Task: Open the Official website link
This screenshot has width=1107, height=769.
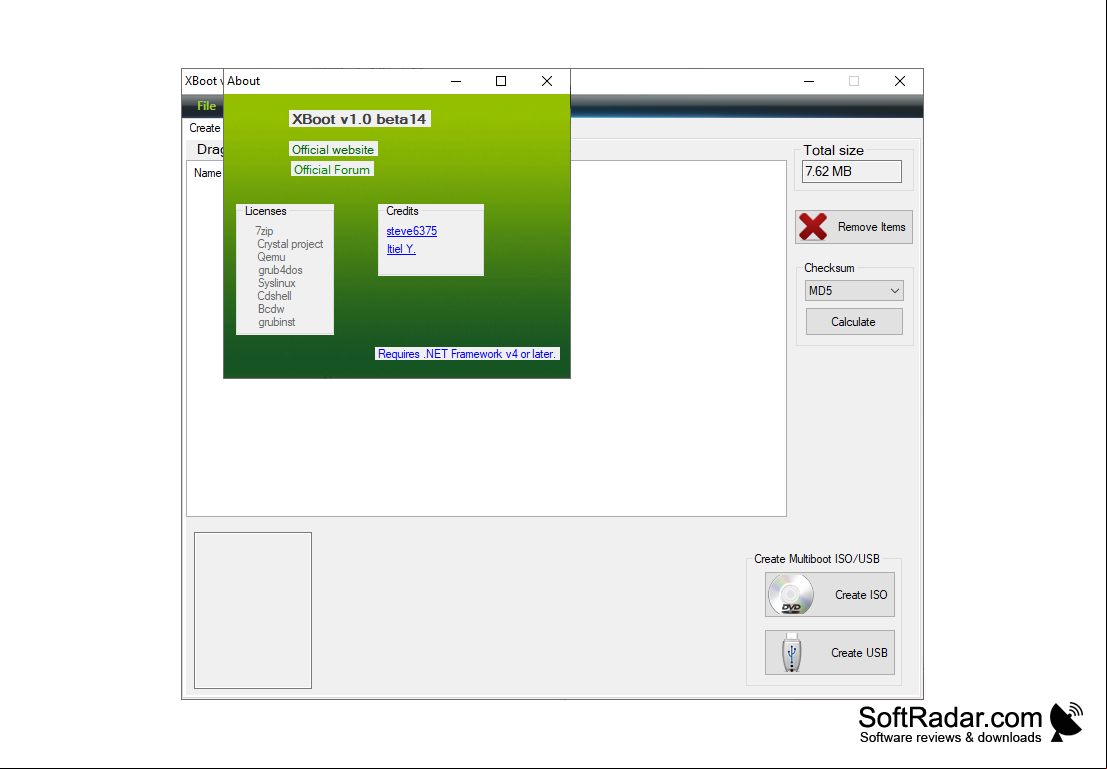Action: (333, 150)
